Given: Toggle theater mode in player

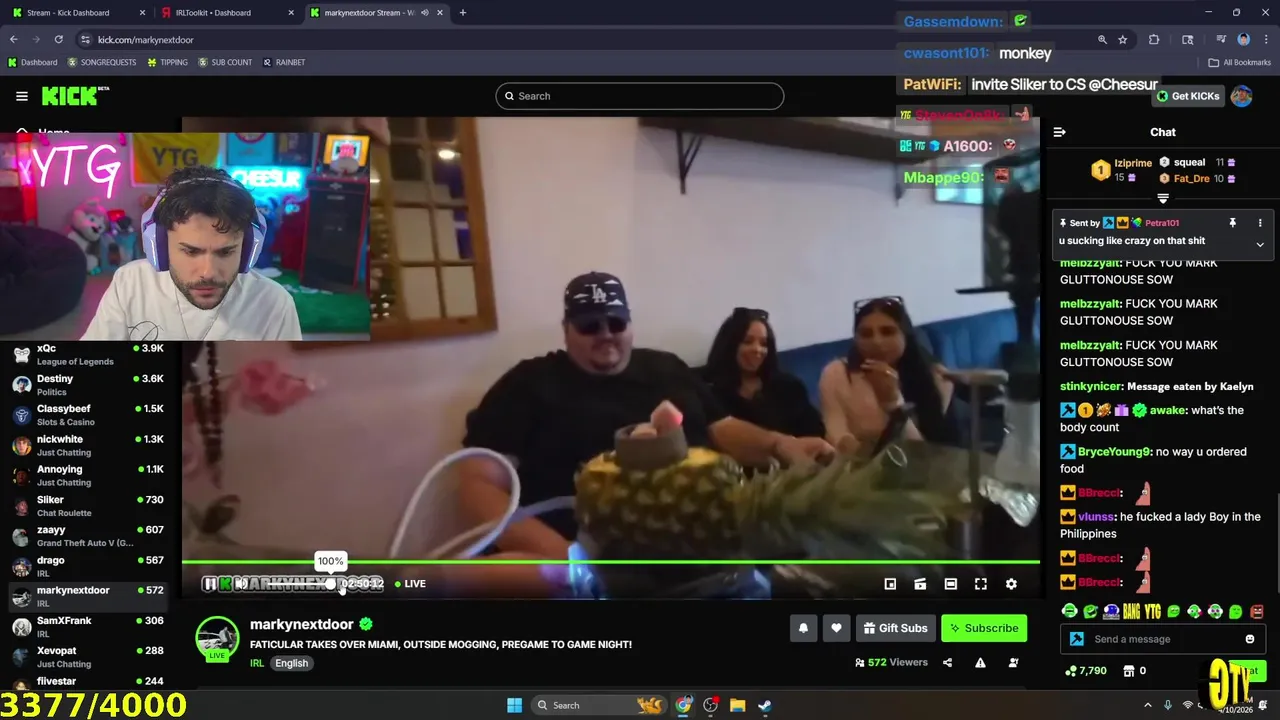Looking at the screenshot, I should (951, 584).
